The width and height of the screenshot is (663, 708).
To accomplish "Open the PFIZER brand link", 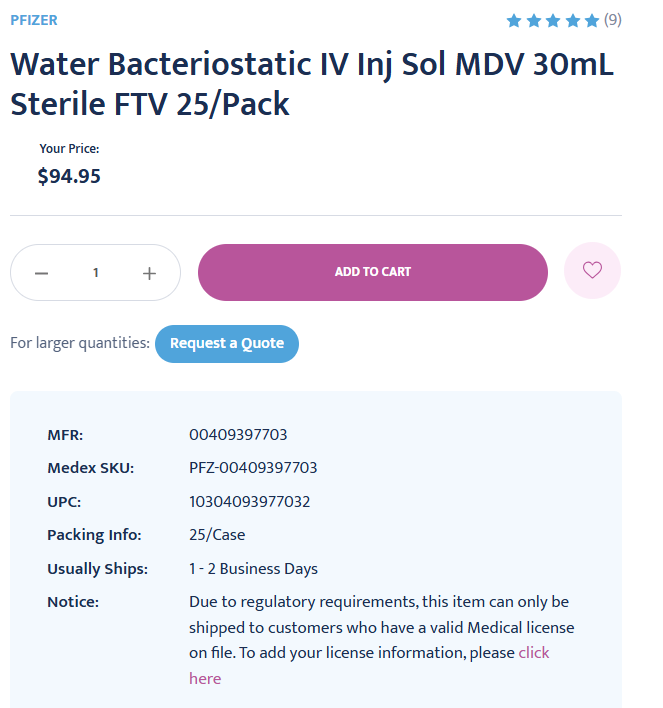I will (x=34, y=20).
